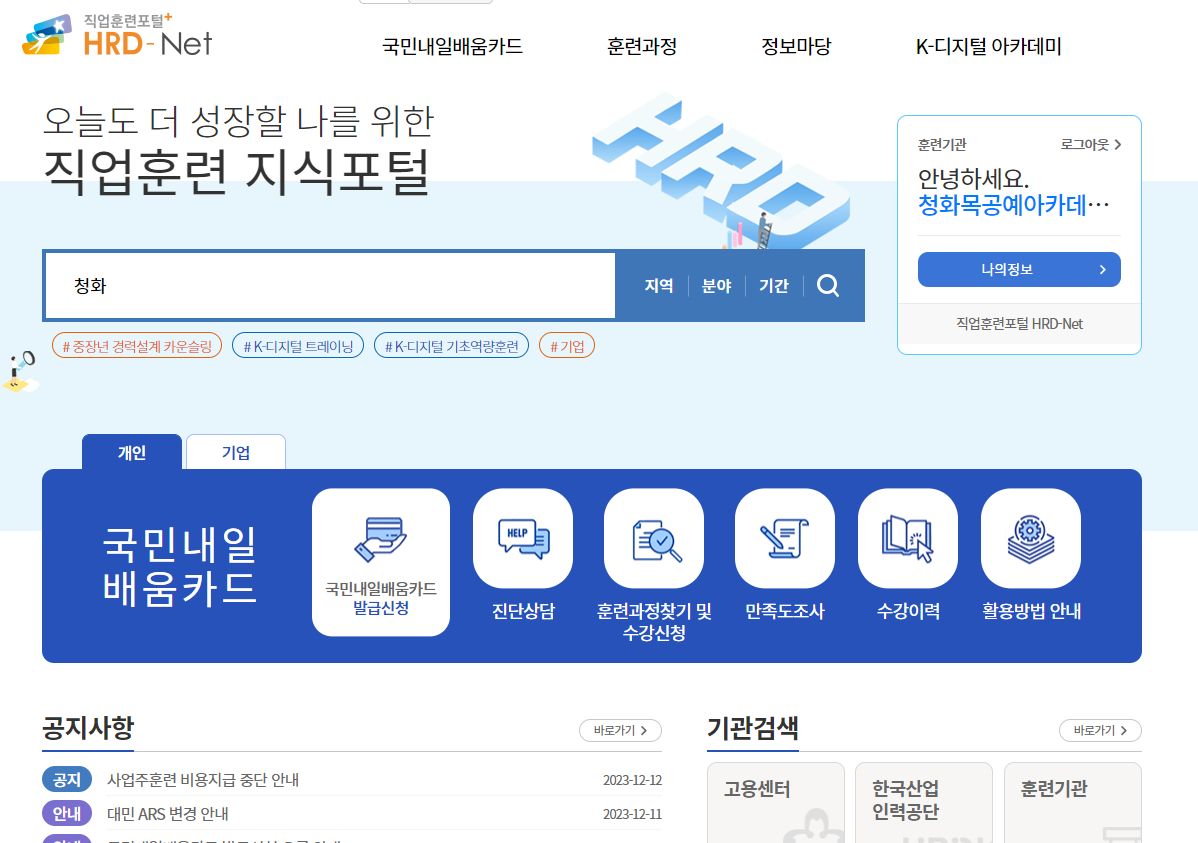This screenshot has height=843, width=1198.
Task: Click #중장년 경력설계 카운슬링 tag
Action: click(137, 346)
